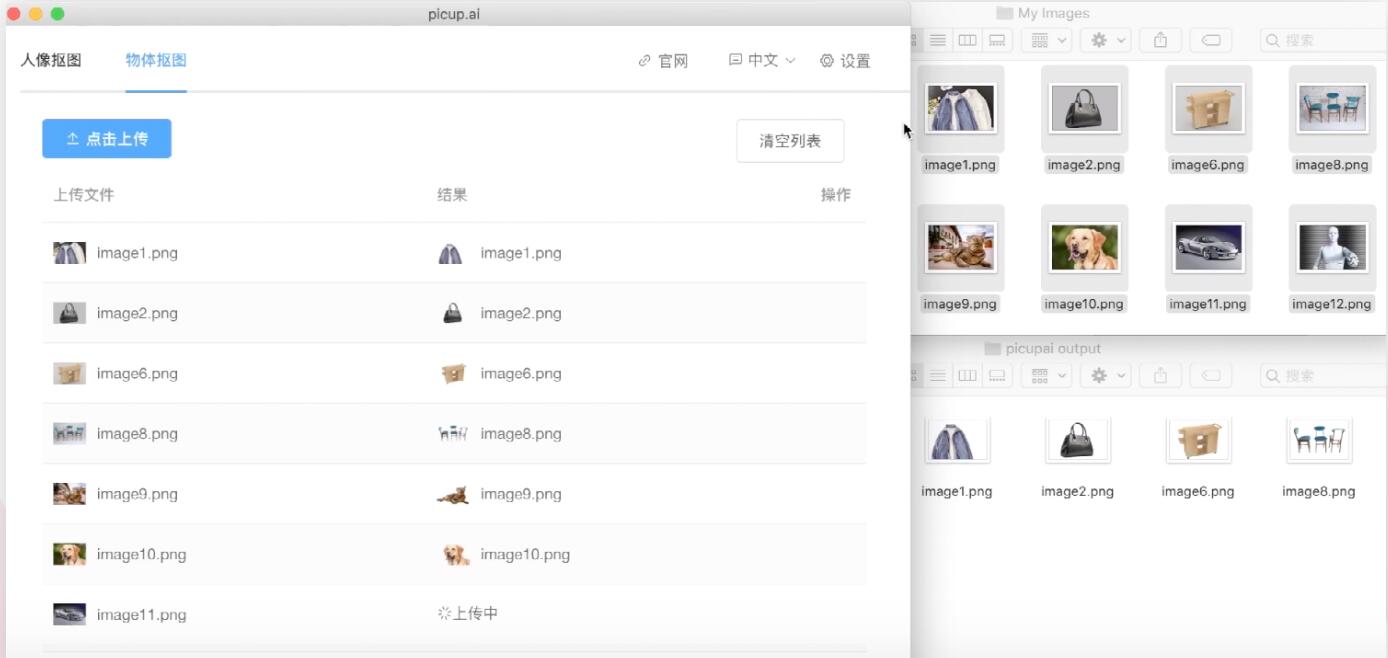Expand the 中文 language dropdown
Viewport: 1388px width, 658px height.
(762, 61)
